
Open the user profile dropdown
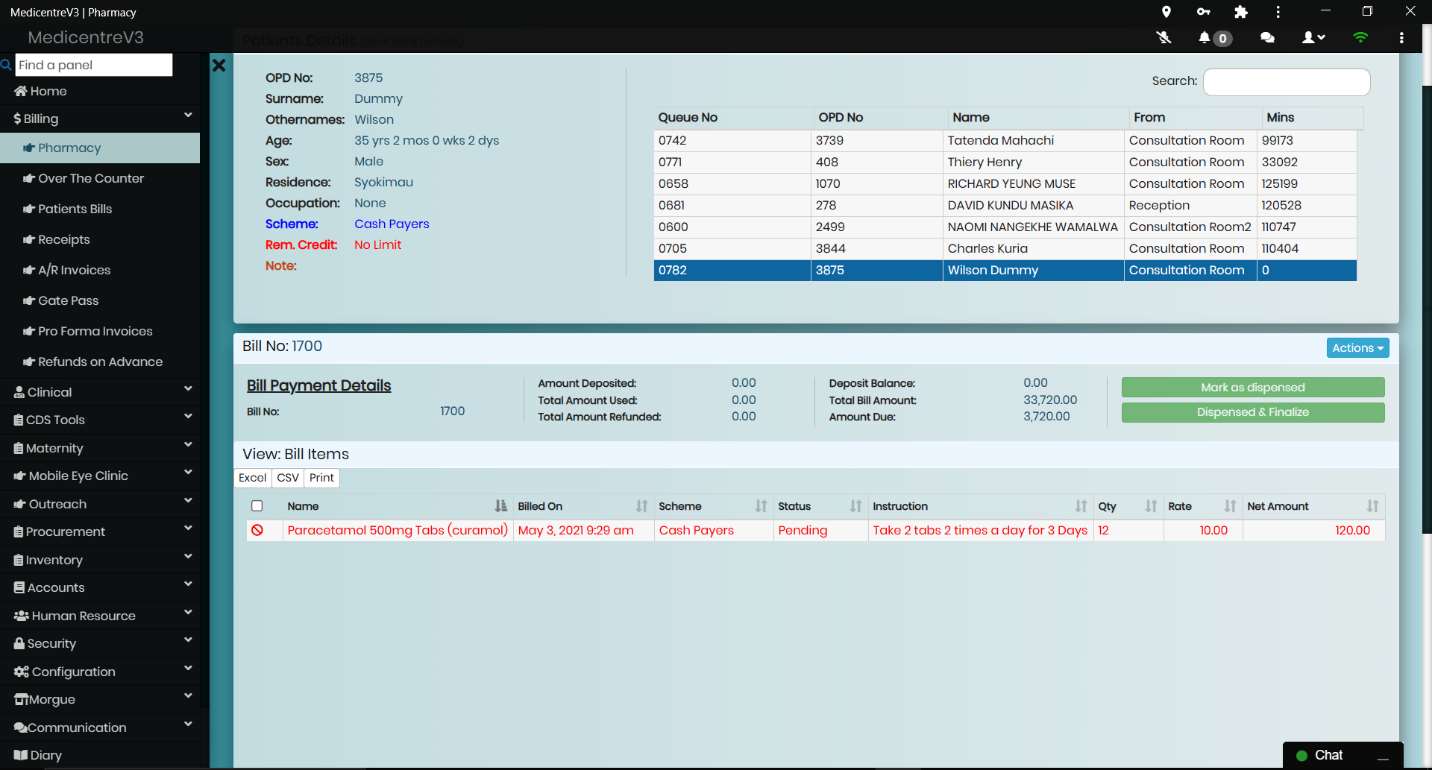1313,38
